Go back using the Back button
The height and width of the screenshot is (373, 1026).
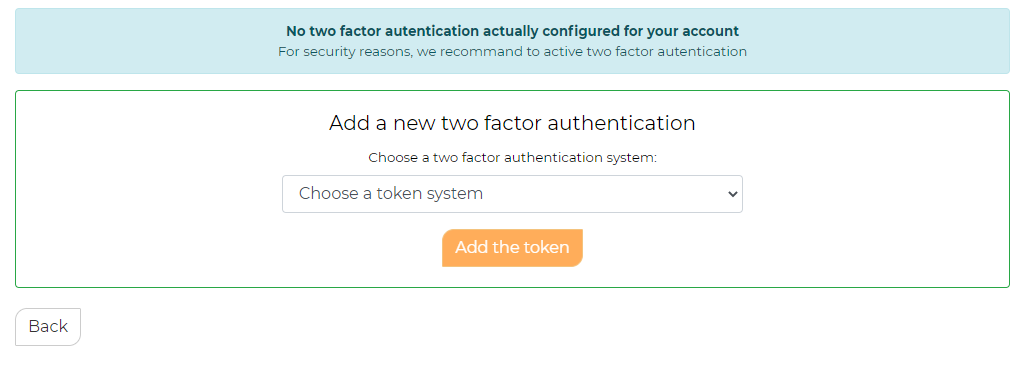coord(48,327)
